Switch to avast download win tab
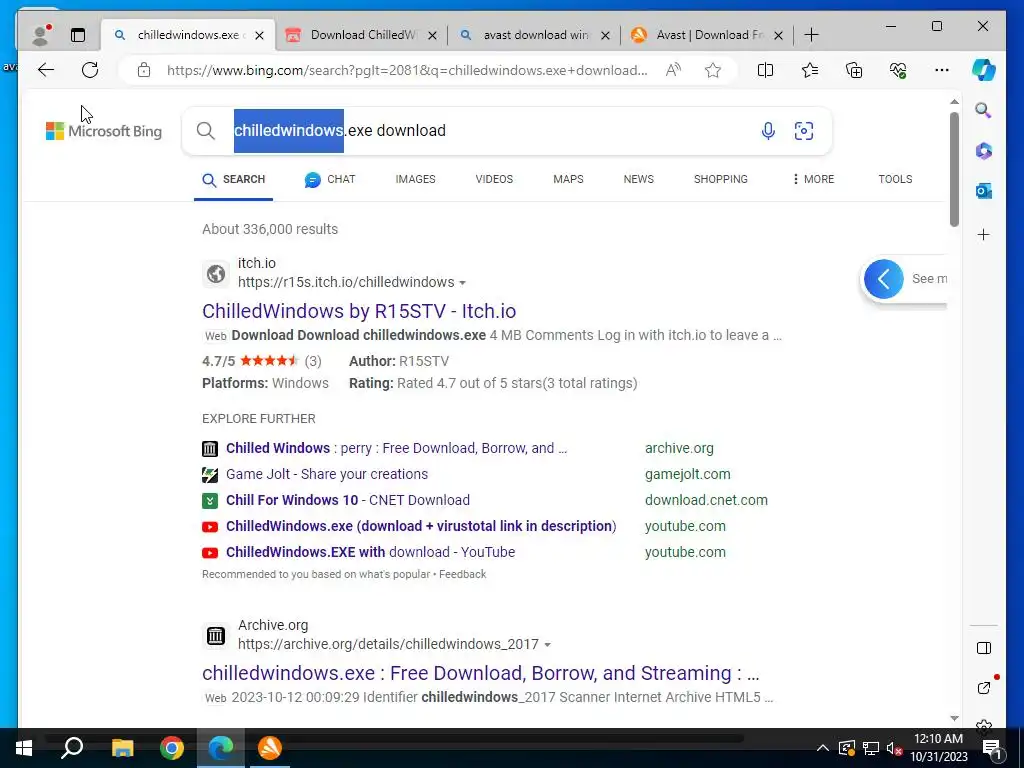Screen dimensions: 1024x768 pyautogui.click(x=536, y=35)
